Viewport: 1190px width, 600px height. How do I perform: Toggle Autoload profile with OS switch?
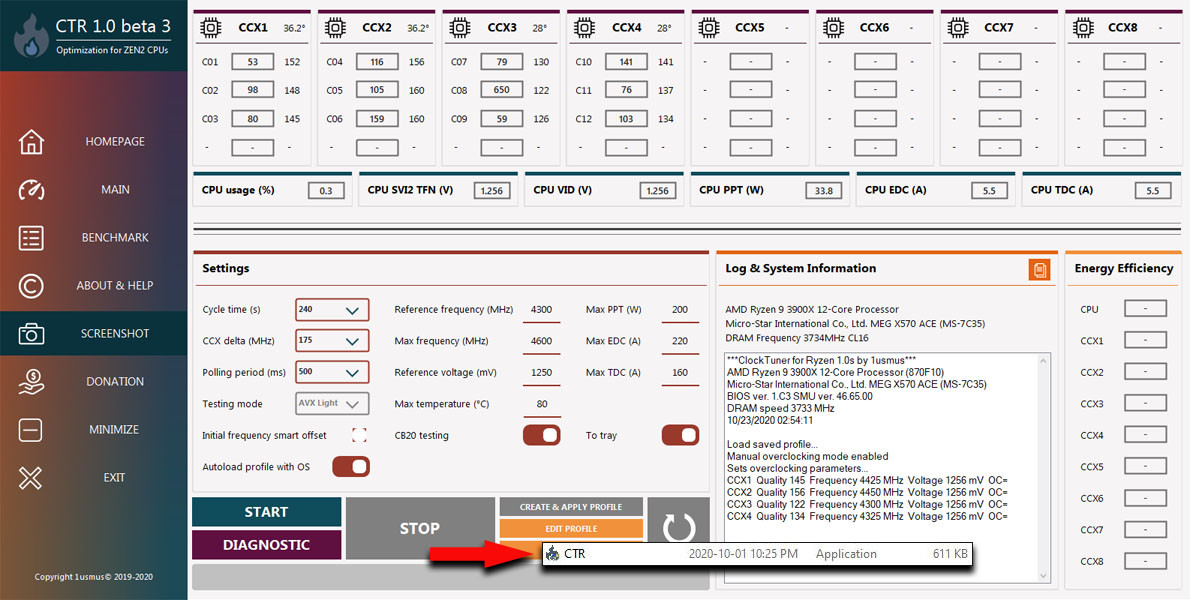tap(351, 466)
